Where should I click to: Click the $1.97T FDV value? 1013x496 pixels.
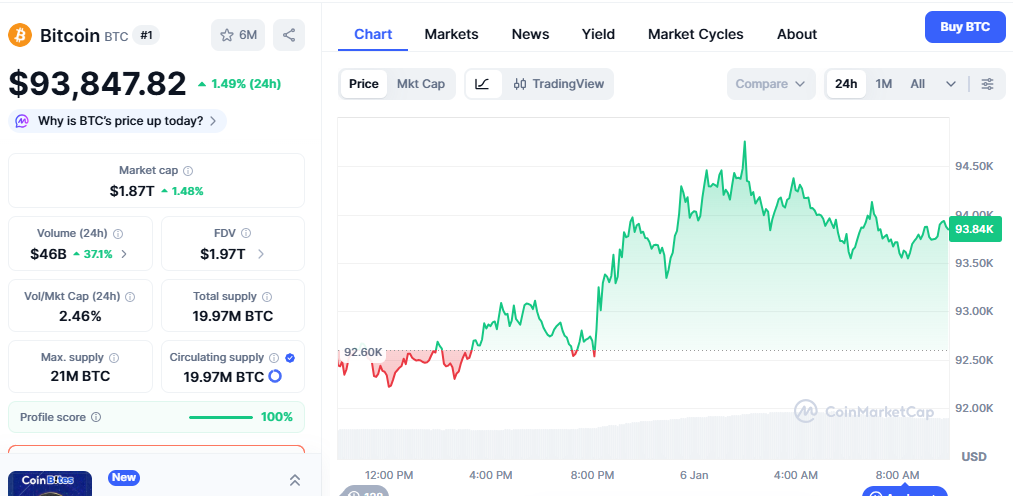pyautogui.click(x=223, y=254)
